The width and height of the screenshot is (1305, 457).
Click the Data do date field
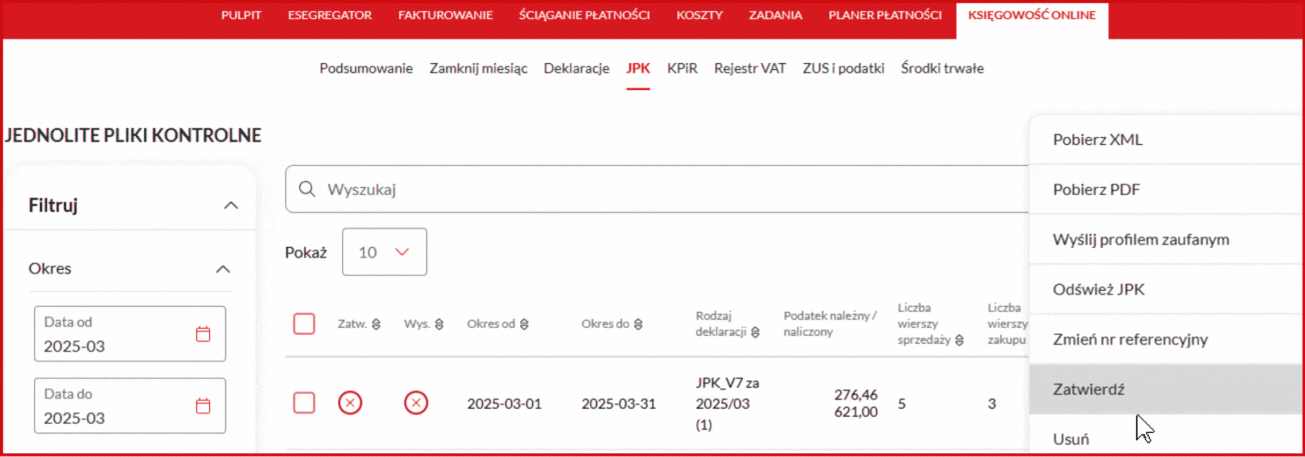coord(130,406)
